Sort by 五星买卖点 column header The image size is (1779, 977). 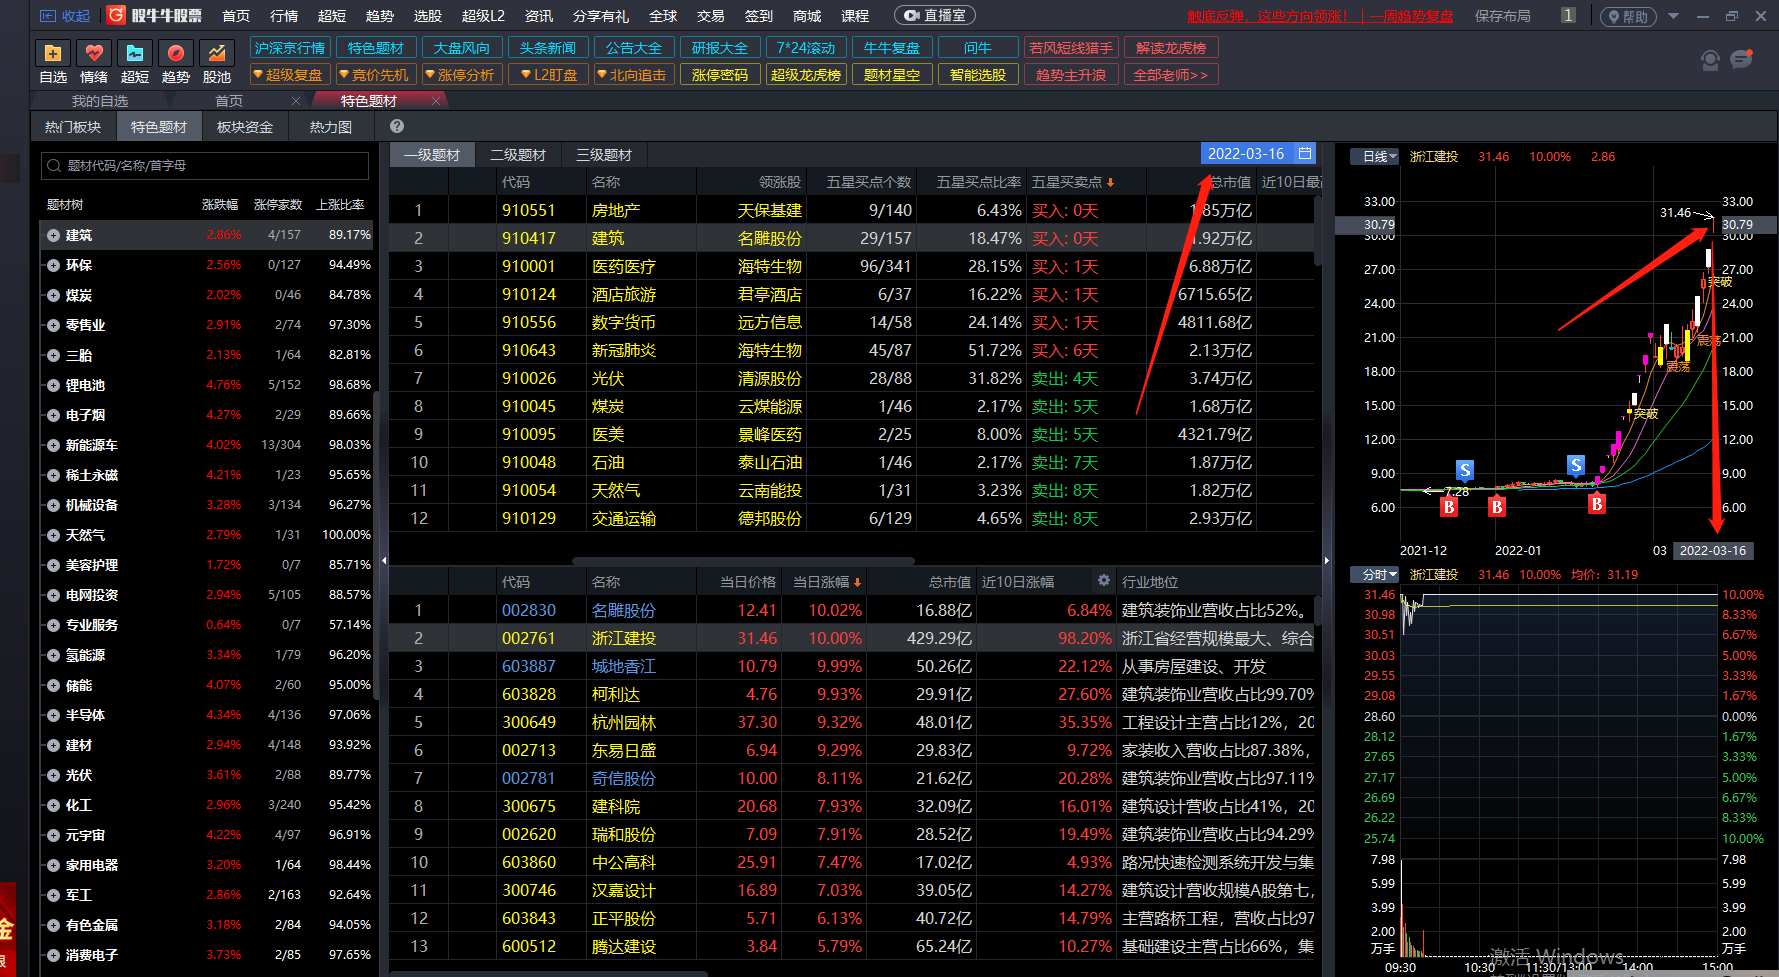[1072, 182]
